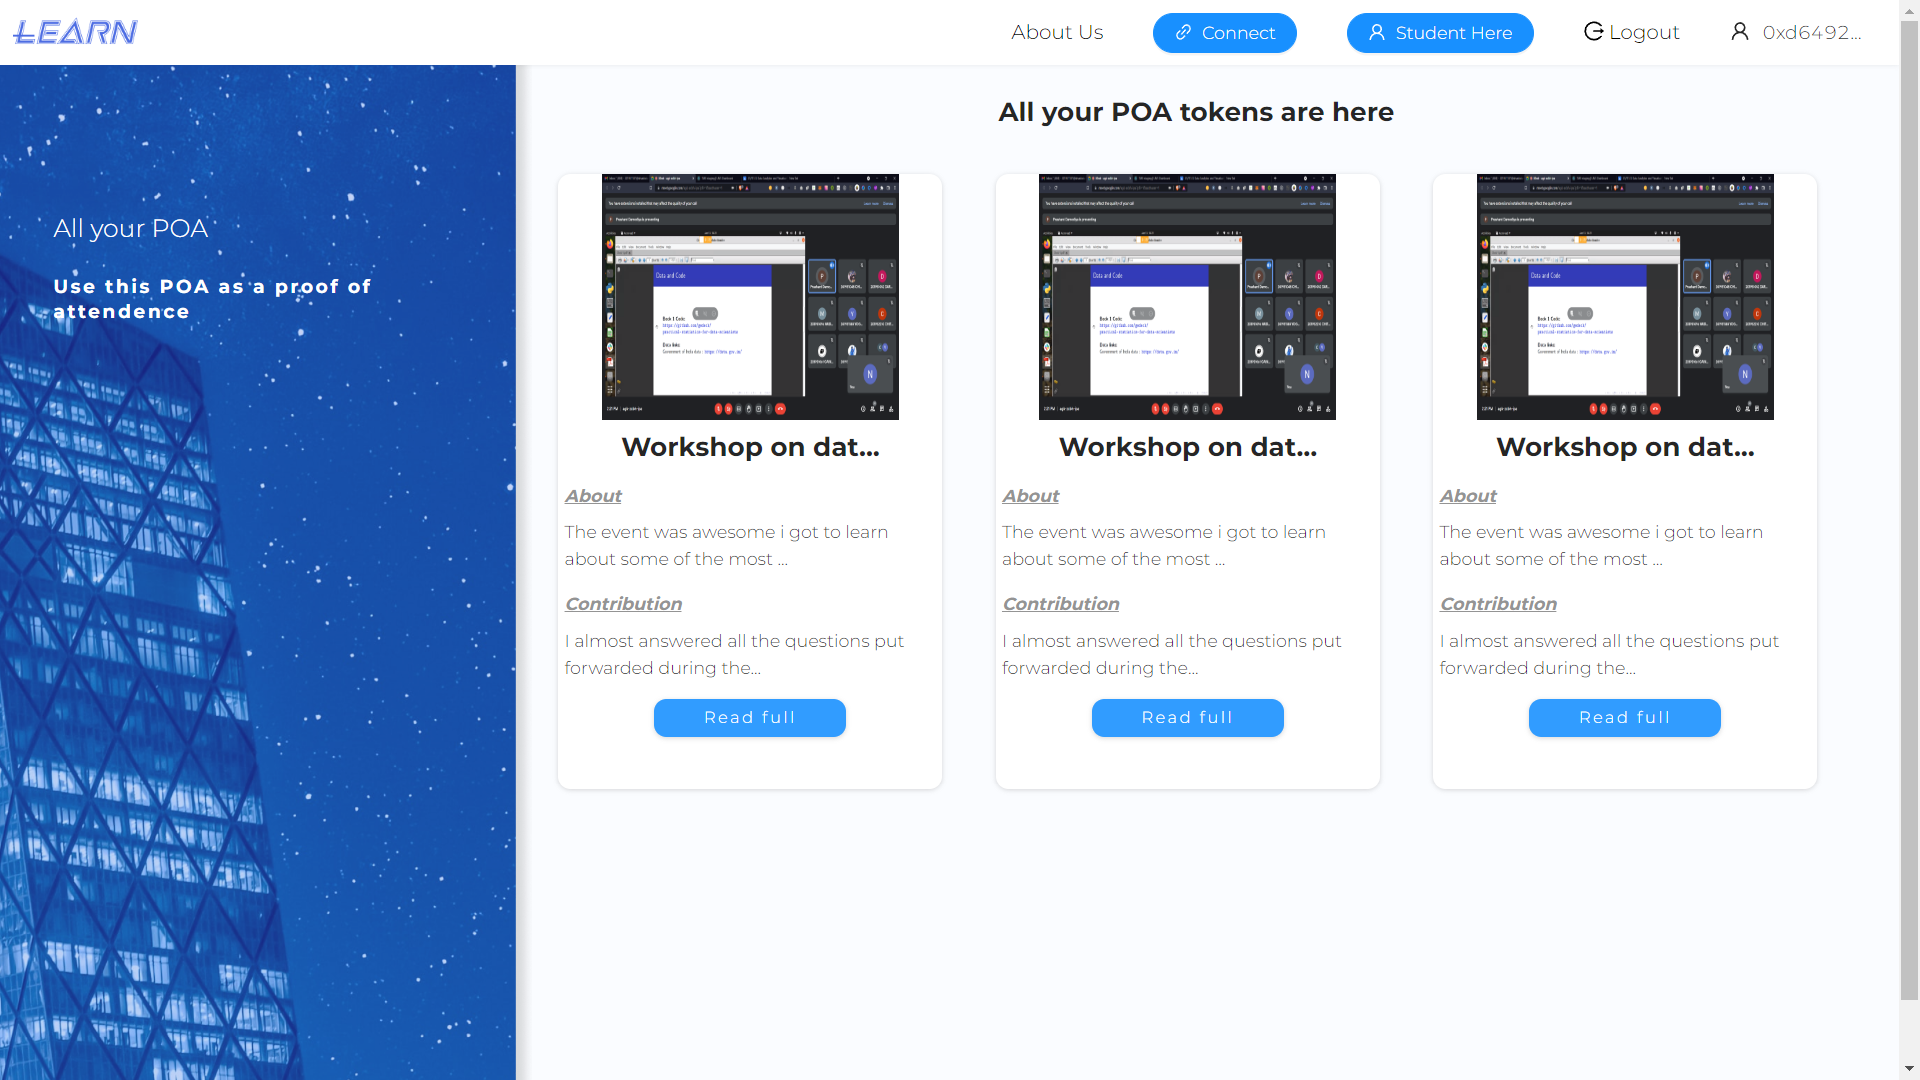The height and width of the screenshot is (1080, 1920).
Task: Click Contribution heading in third card
Action: pyautogui.click(x=1498, y=604)
